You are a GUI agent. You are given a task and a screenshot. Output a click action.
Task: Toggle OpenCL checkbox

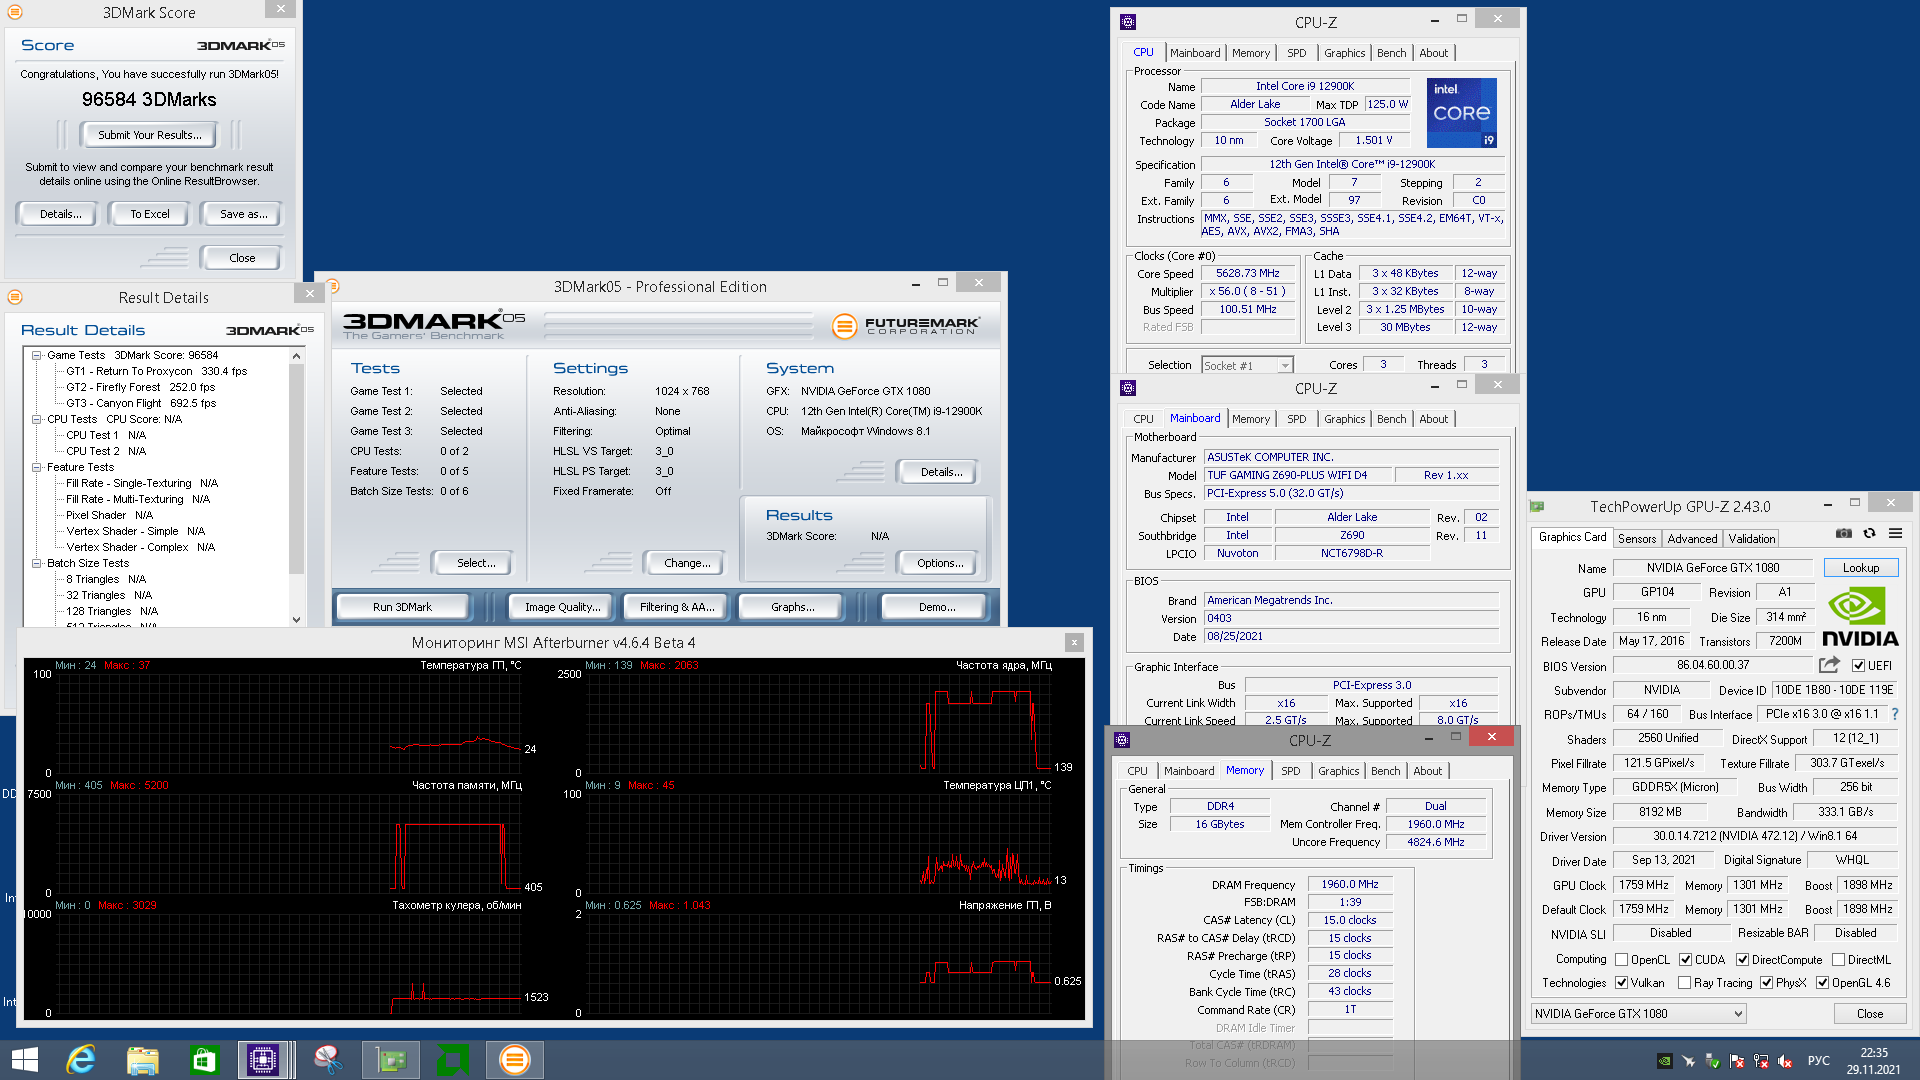click(1621, 960)
